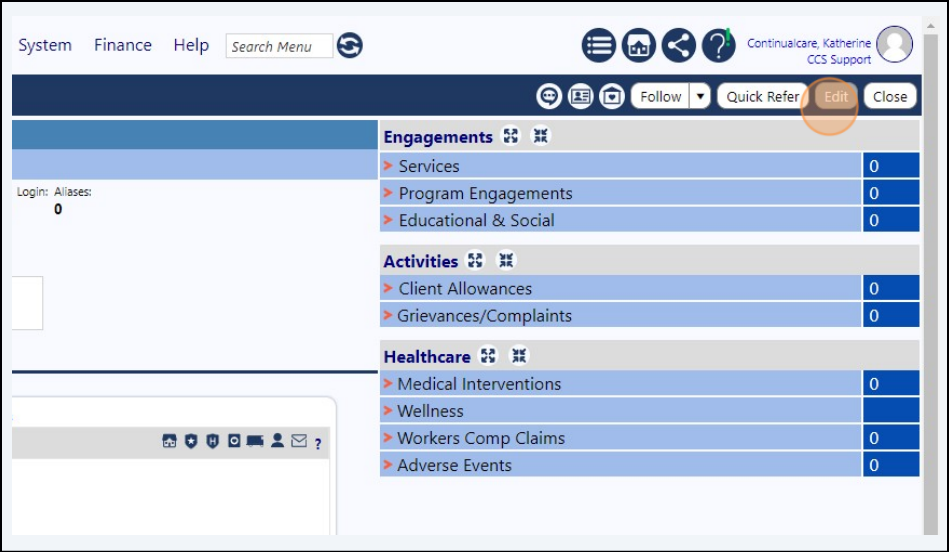Open the Follow dropdown arrow
The width and height of the screenshot is (949, 552).
700,96
